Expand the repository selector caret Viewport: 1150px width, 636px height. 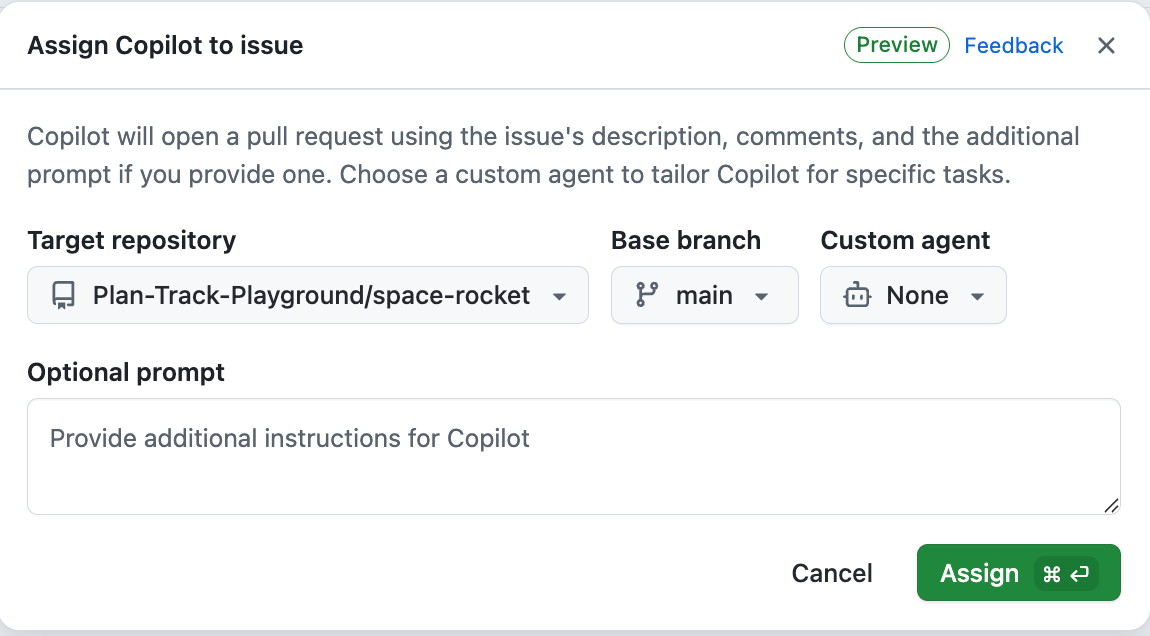click(559, 295)
